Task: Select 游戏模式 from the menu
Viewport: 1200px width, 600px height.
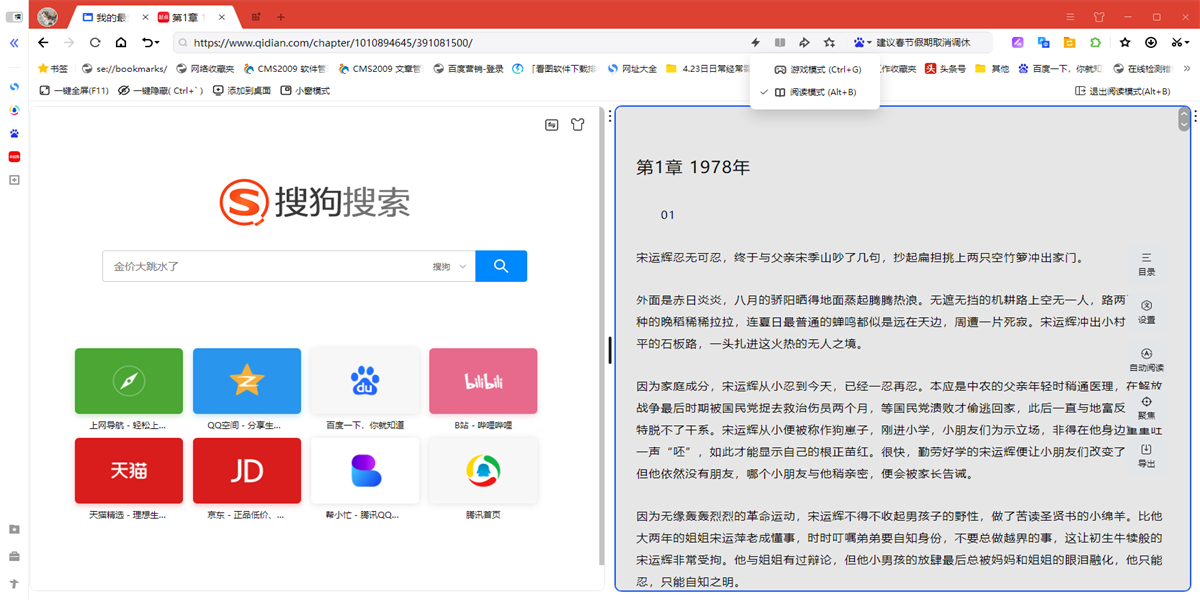Action: tap(815, 68)
